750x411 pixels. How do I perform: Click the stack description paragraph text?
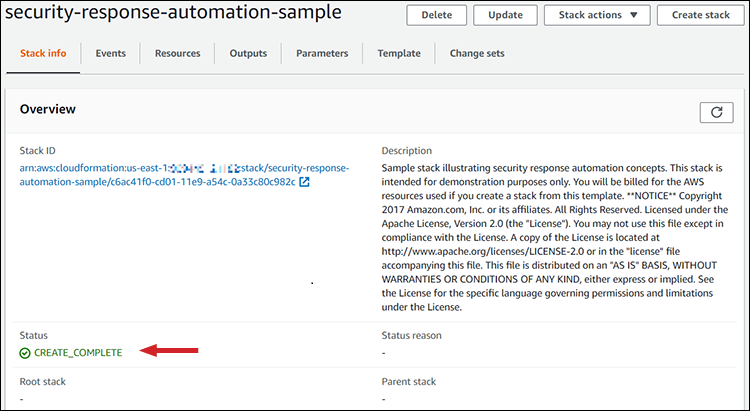(x=555, y=238)
